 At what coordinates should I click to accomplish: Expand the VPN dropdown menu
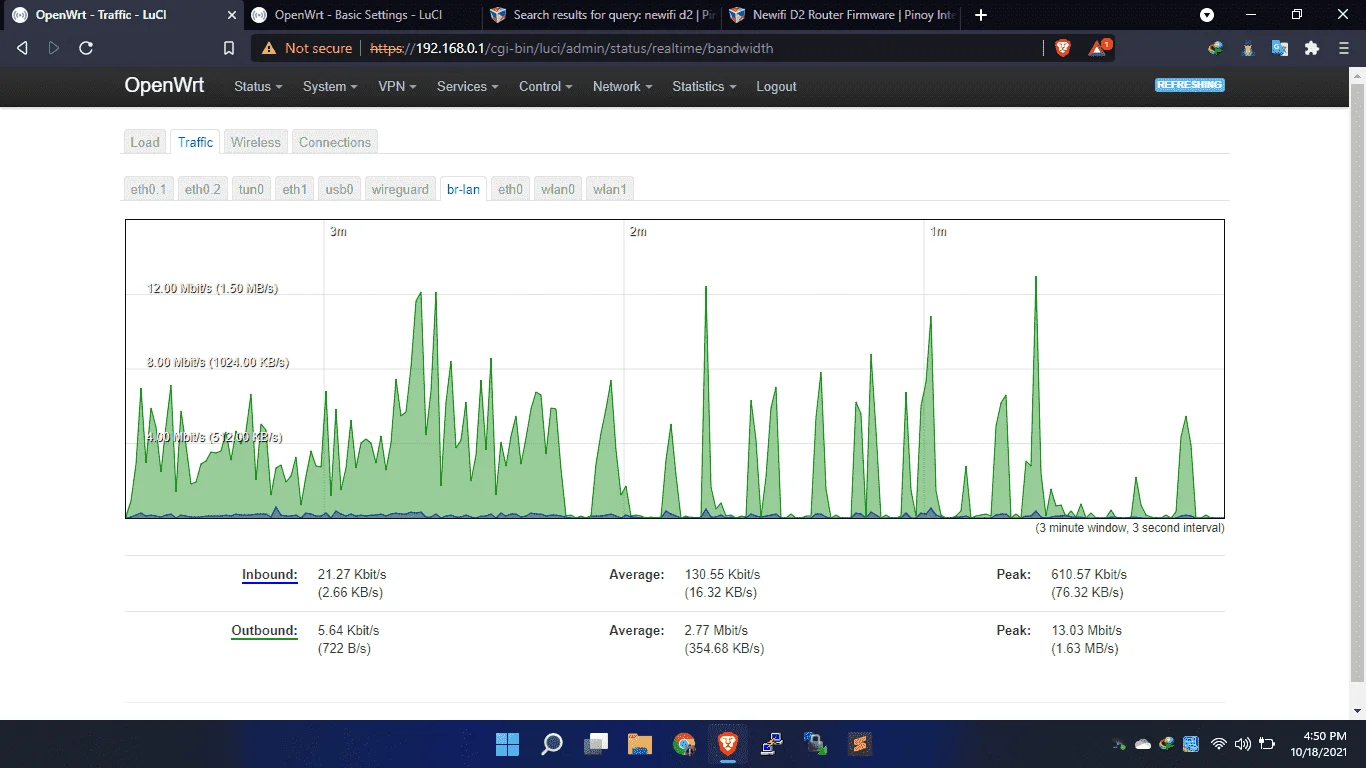[x=397, y=86]
